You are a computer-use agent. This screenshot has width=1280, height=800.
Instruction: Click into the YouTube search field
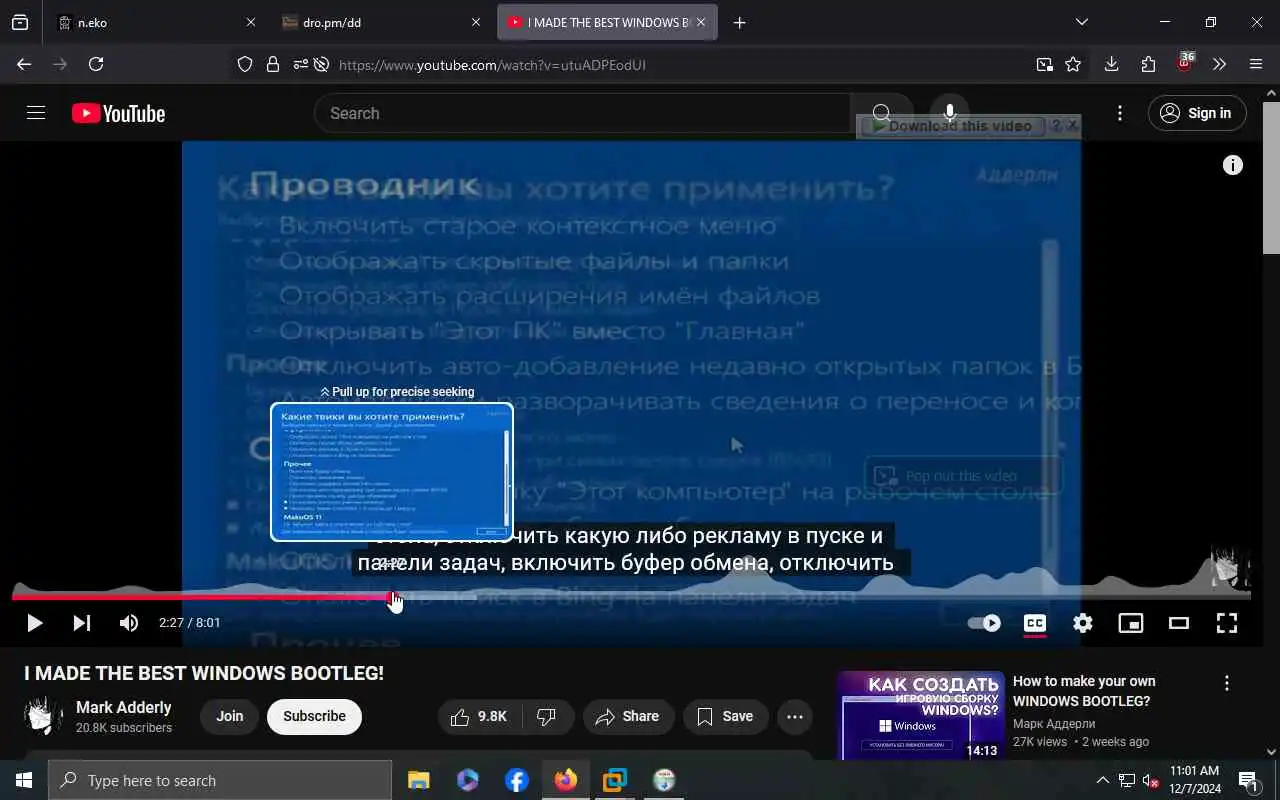583,113
